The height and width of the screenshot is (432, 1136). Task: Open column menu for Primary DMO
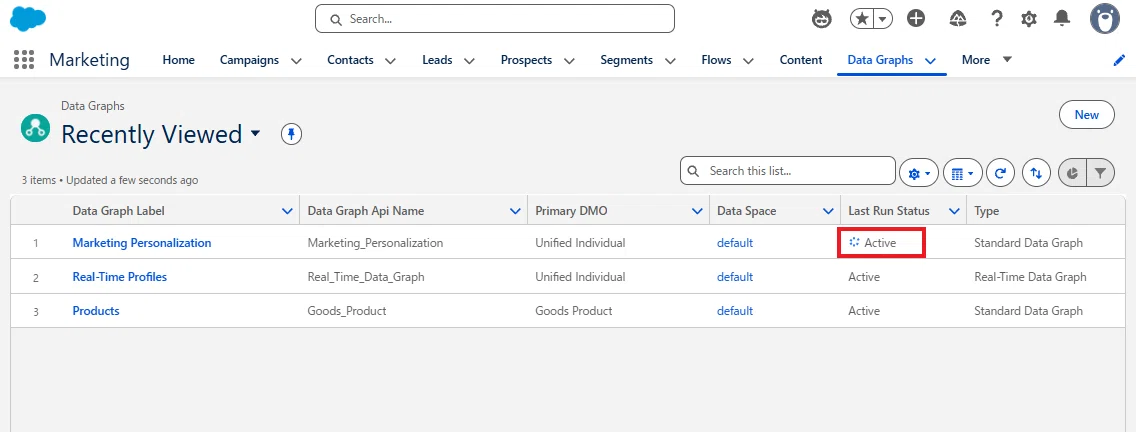697,211
